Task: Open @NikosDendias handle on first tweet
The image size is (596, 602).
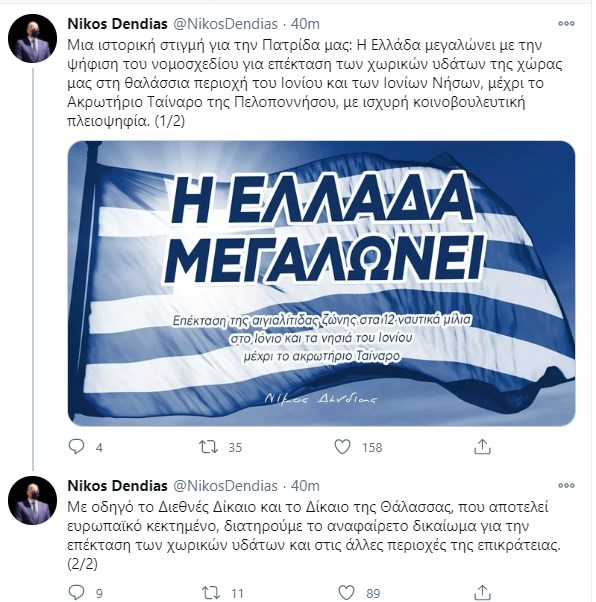Action: click(225, 24)
